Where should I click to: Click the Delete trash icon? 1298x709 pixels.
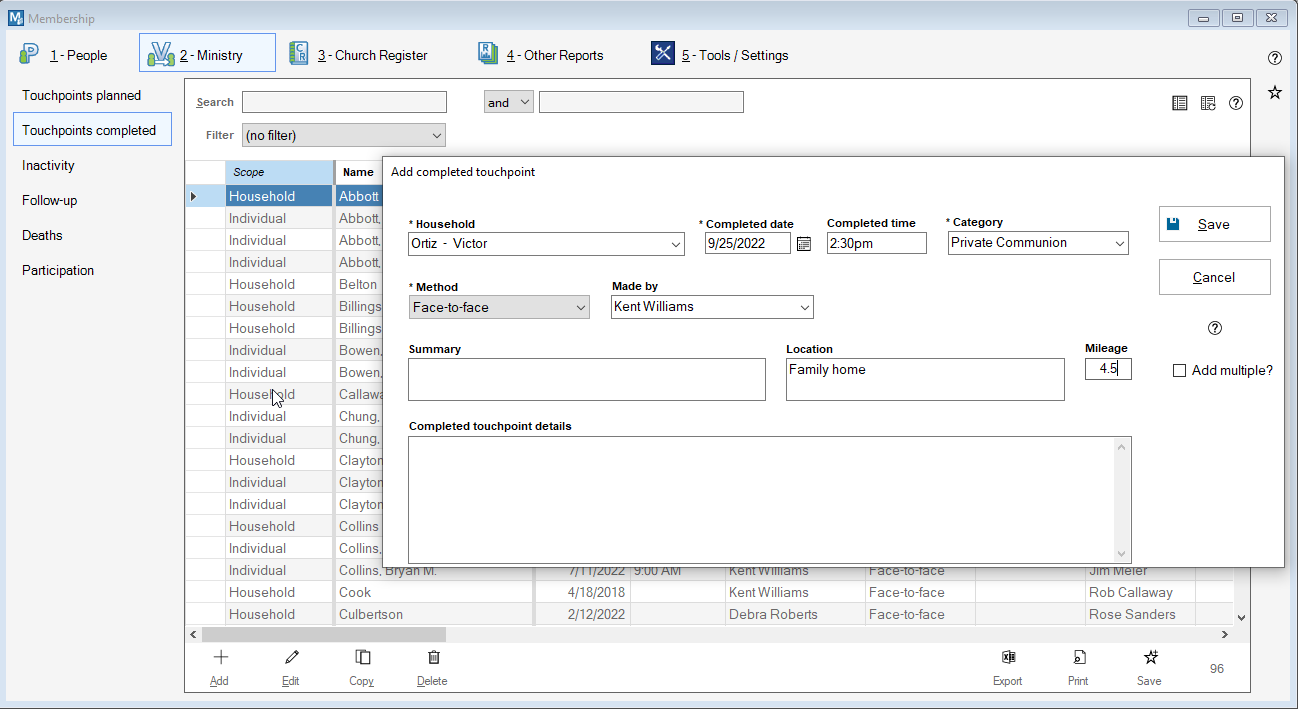(x=433, y=658)
